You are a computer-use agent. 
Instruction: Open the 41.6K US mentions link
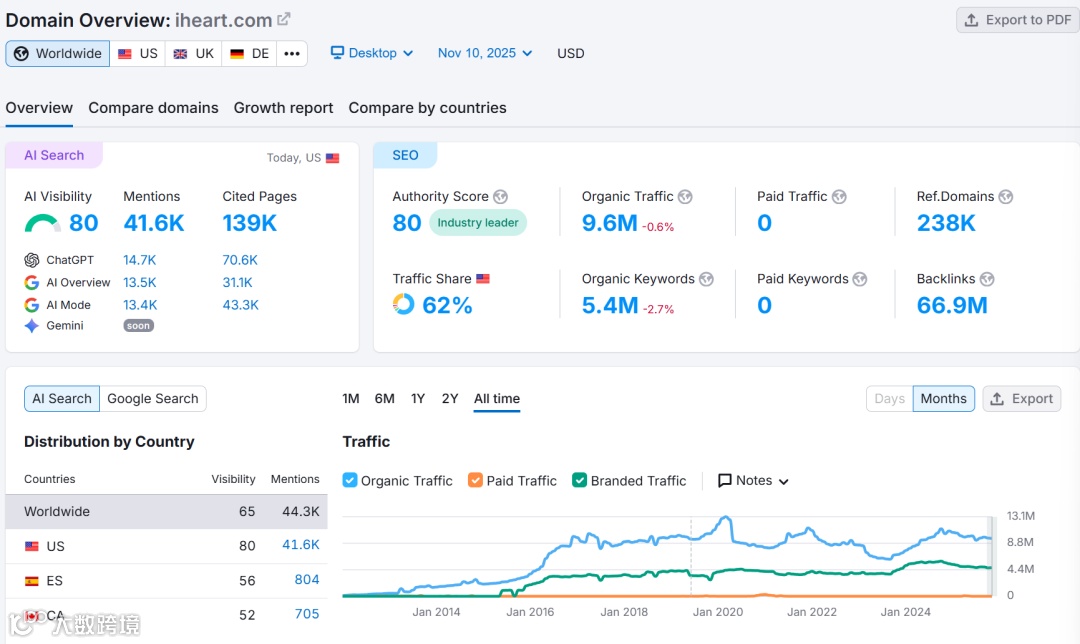click(301, 545)
